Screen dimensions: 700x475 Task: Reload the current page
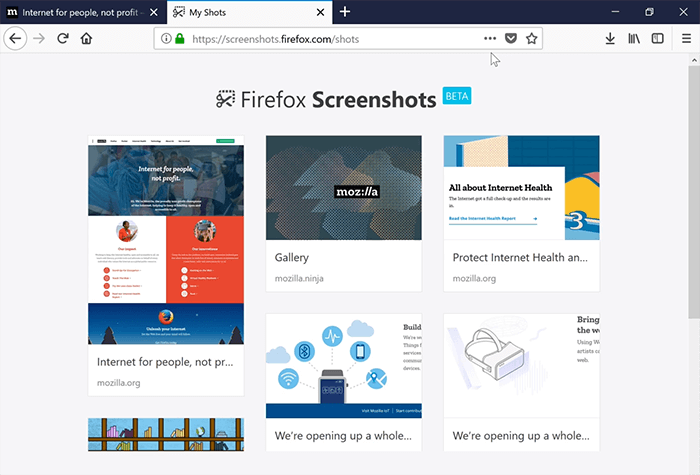(x=62, y=39)
